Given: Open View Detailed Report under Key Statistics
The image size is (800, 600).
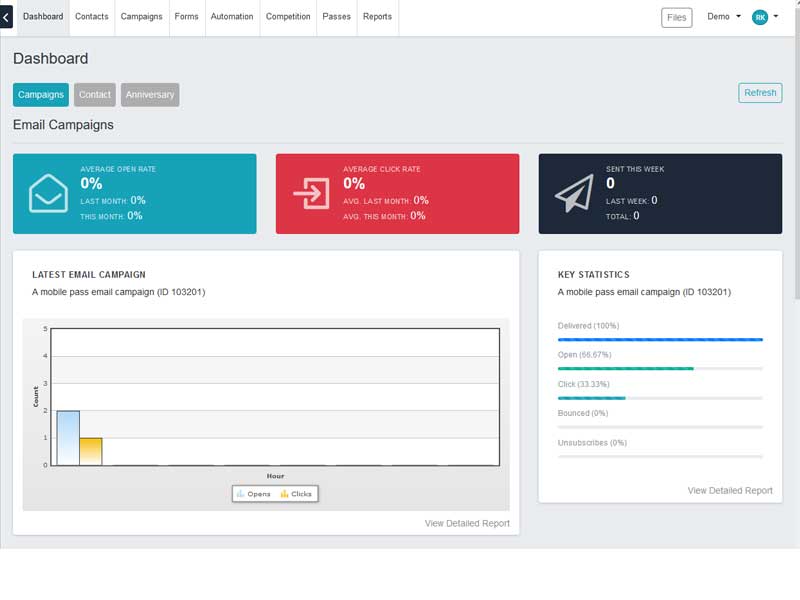Looking at the screenshot, I should (x=730, y=491).
